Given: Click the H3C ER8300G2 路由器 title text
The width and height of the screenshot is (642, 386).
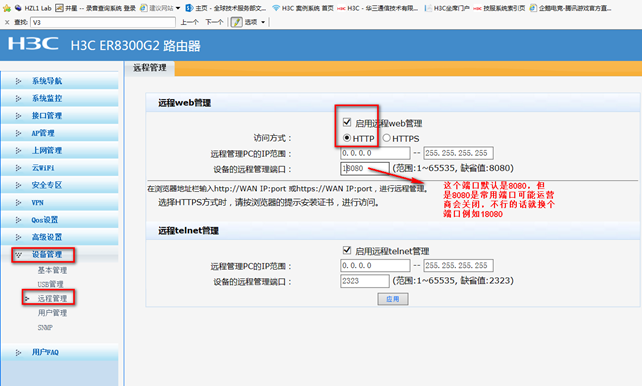Looking at the screenshot, I should coord(136,45).
